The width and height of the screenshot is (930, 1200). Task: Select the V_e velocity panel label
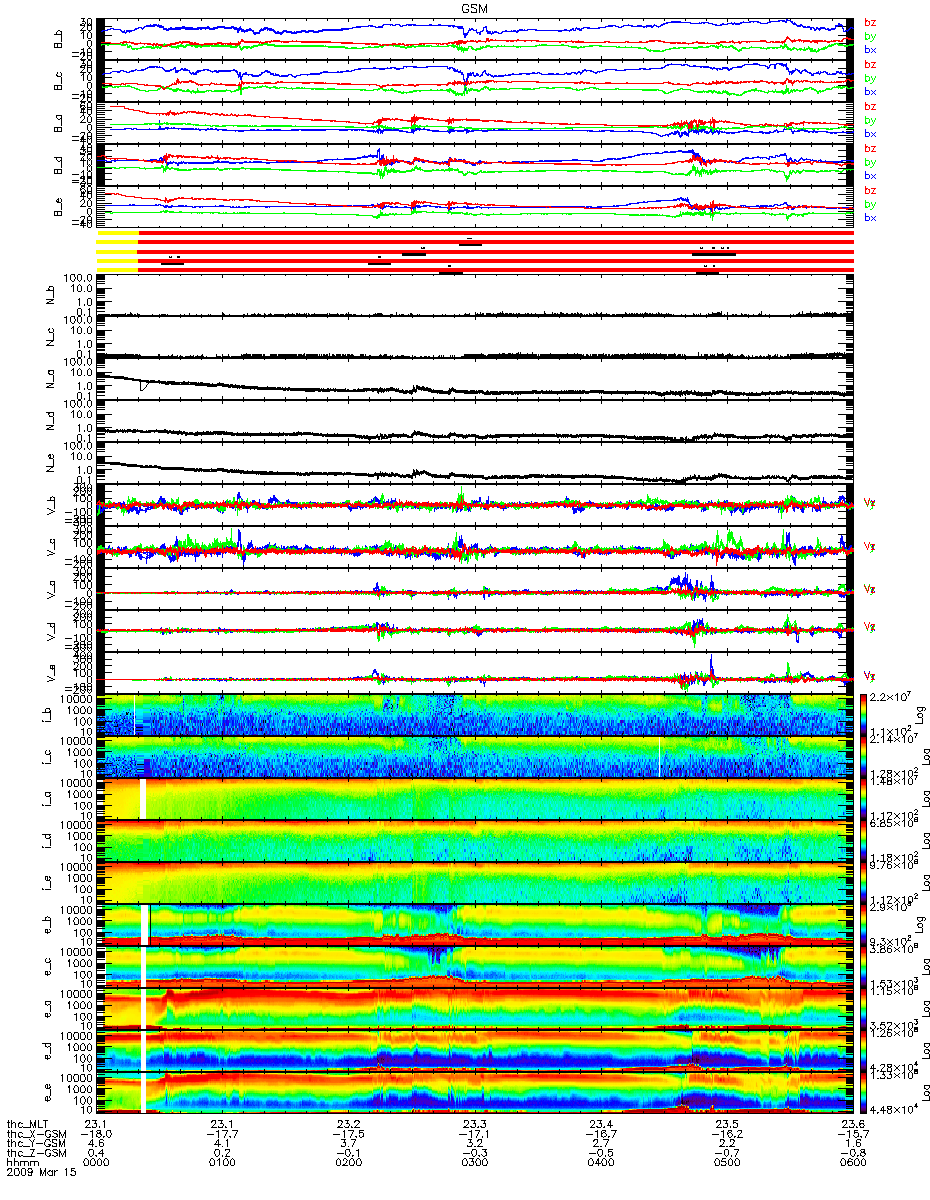pos(50,673)
